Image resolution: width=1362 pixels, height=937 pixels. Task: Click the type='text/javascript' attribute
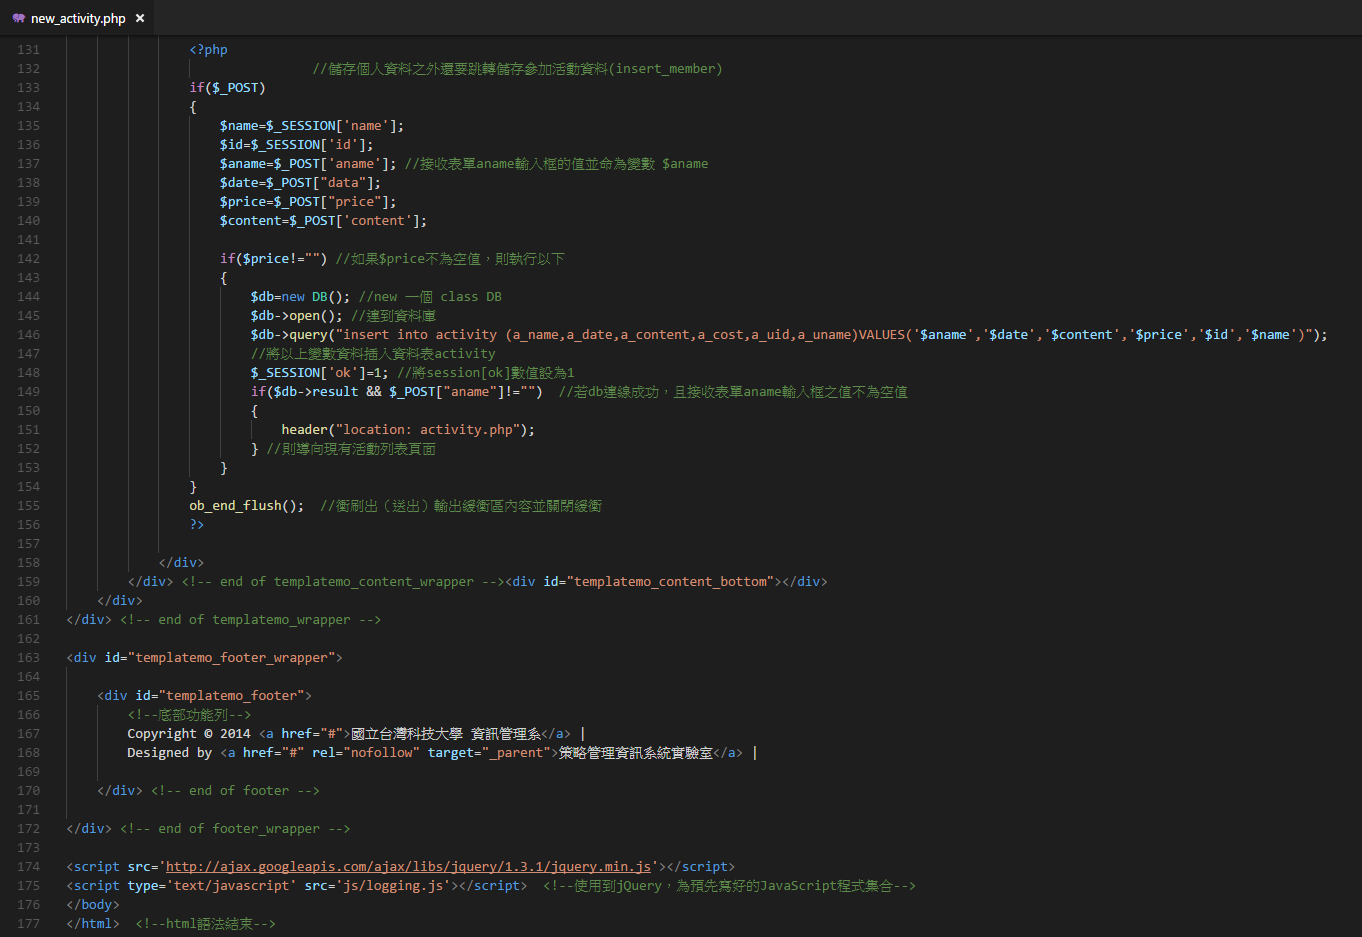point(212,885)
